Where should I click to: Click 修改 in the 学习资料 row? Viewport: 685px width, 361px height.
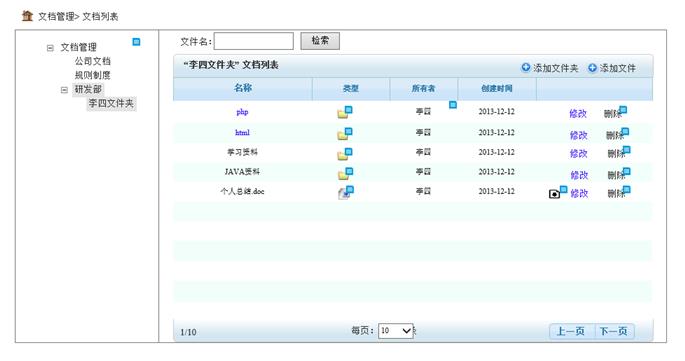579,153
